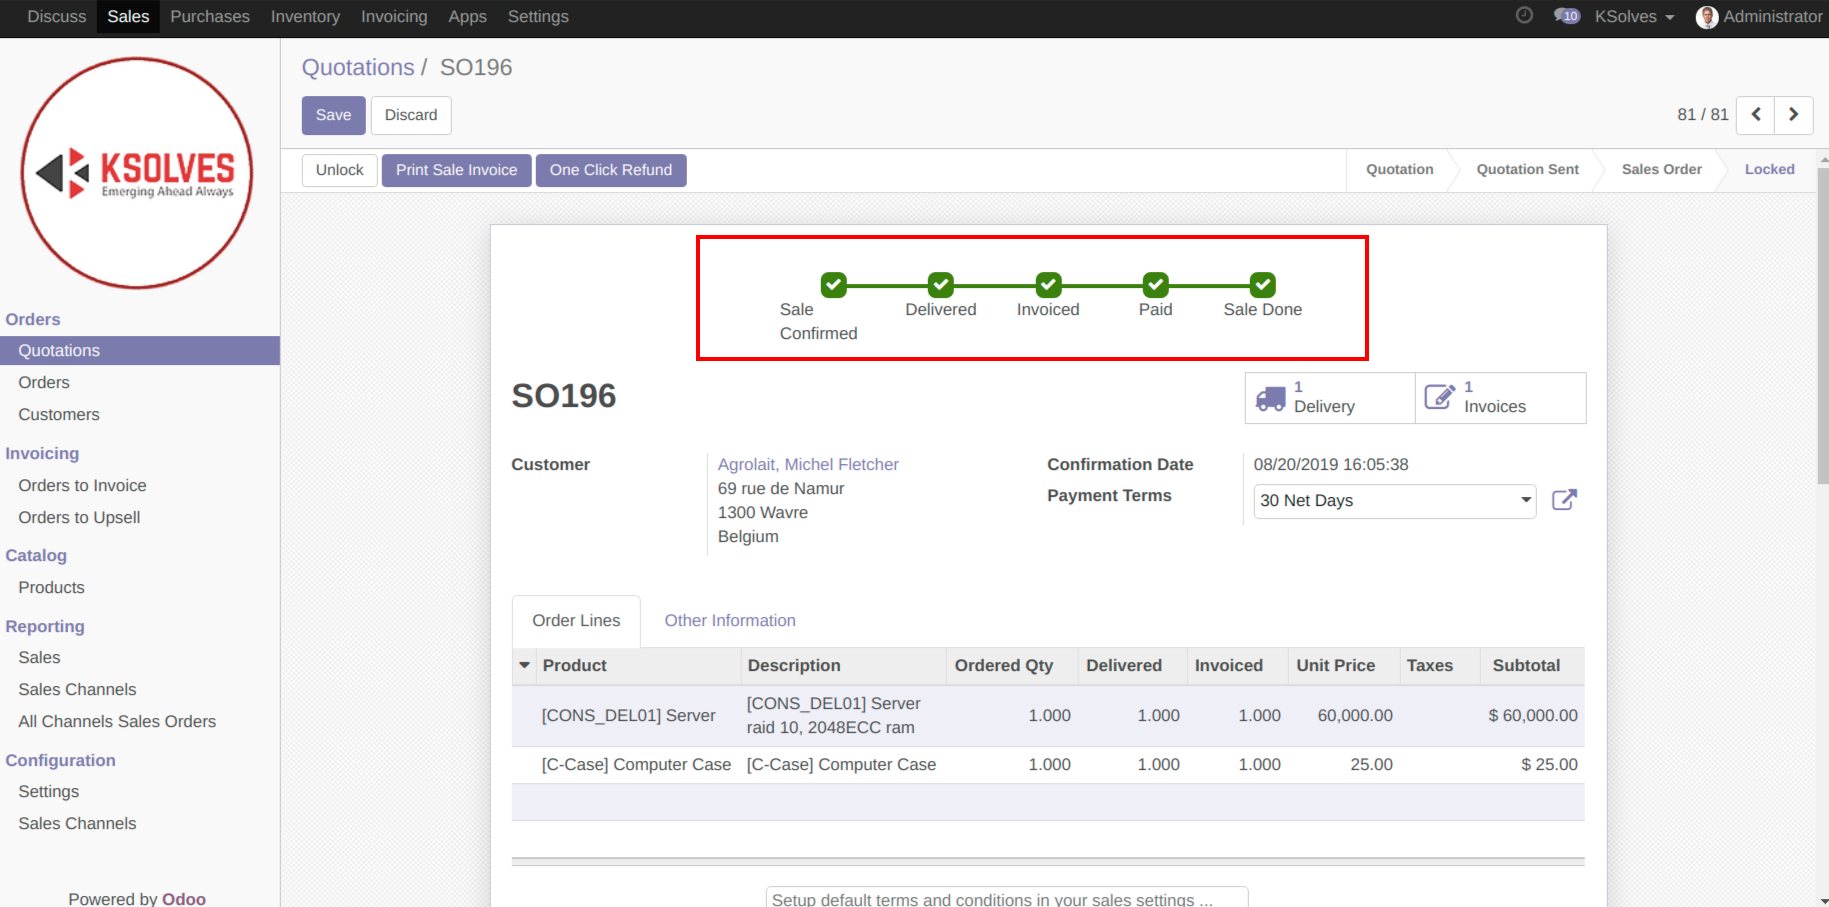The width and height of the screenshot is (1829, 907).
Task: Open the 30 Net Days dropdown
Action: [x=1394, y=501]
